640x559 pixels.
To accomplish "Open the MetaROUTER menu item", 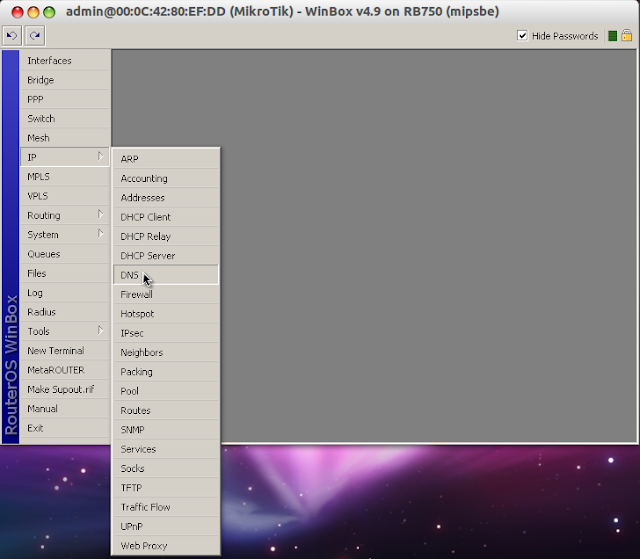I will [x=65, y=370].
